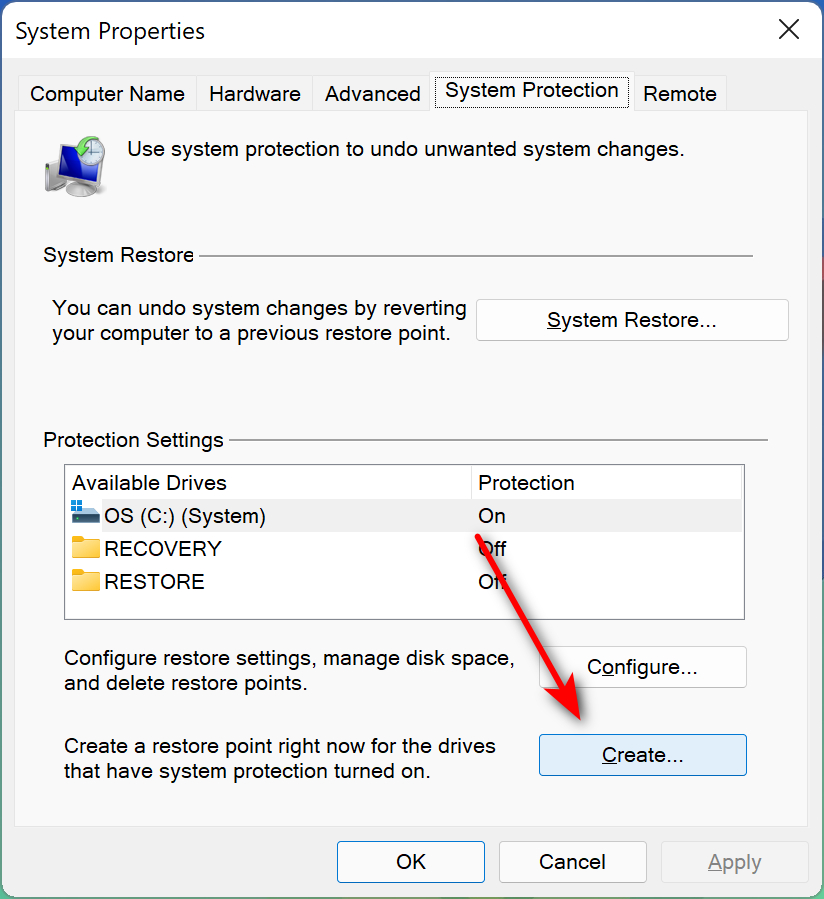Close the System Properties dialog

click(x=789, y=30)
